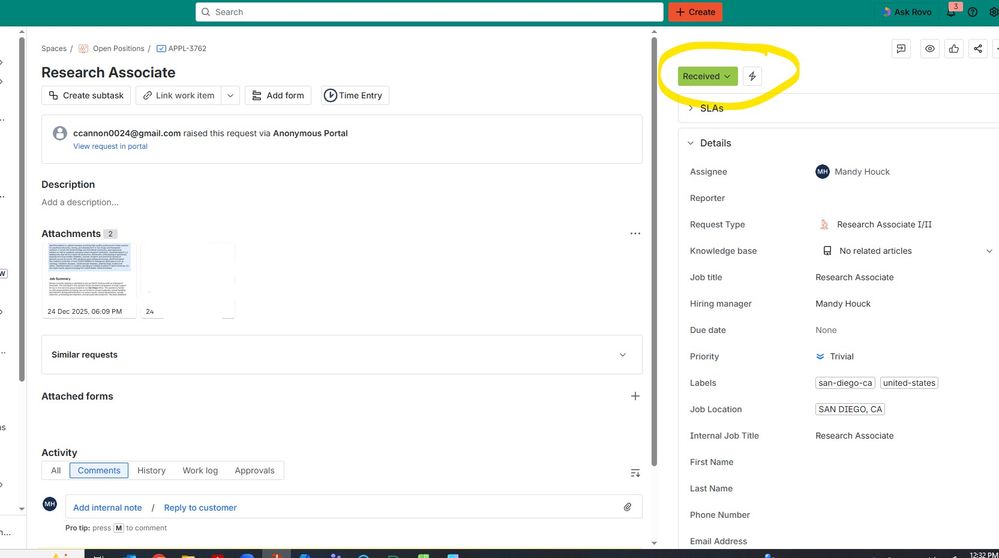Click Due date value None
This screenshot has width=999, height=558.
826,331
